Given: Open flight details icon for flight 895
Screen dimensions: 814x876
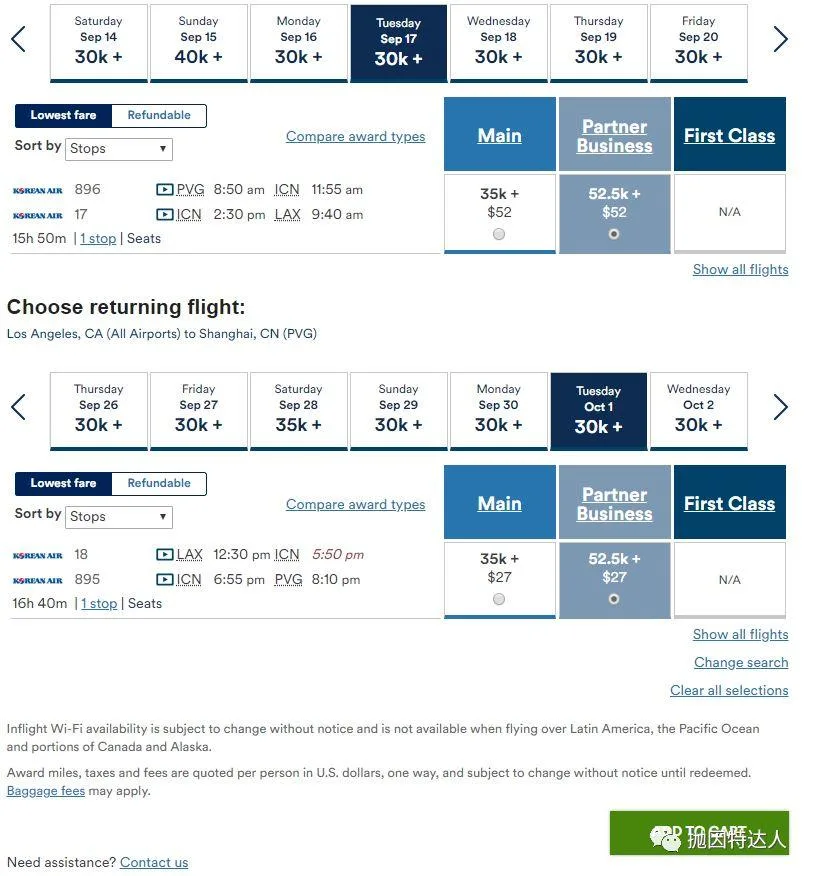Looking at the screenshot, I should [165, 579].
